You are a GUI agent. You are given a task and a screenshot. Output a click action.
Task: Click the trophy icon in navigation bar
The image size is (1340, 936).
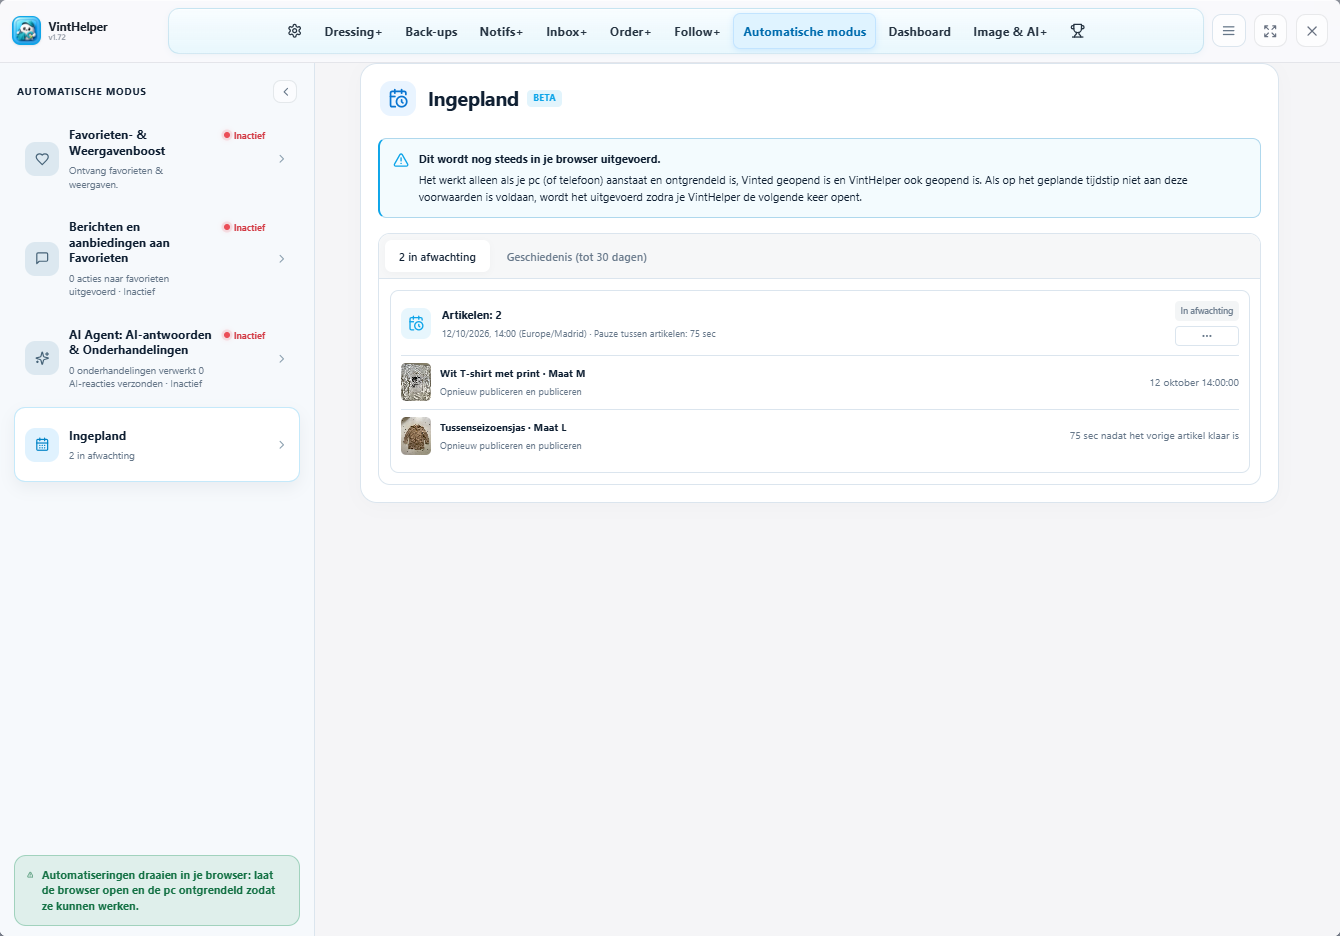[x=1077, y=31]
